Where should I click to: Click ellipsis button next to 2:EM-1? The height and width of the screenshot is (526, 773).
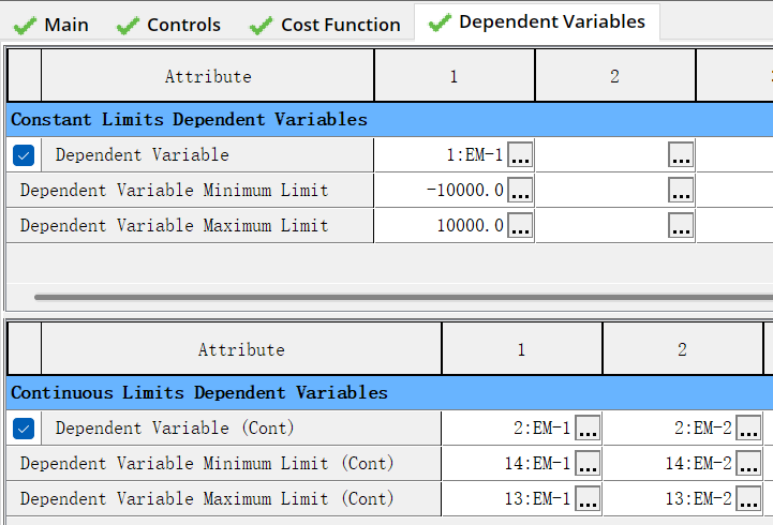coord(587,428)
